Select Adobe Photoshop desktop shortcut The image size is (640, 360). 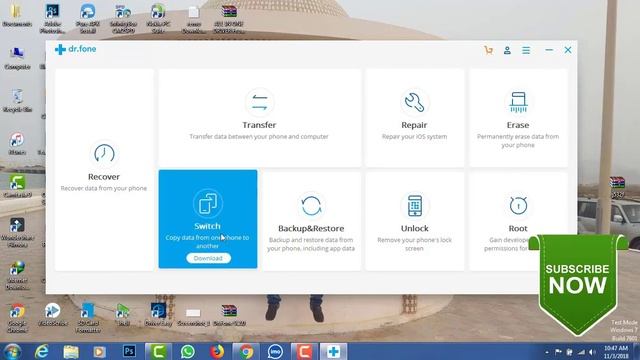pyautogui.click(x=52, y=18)
